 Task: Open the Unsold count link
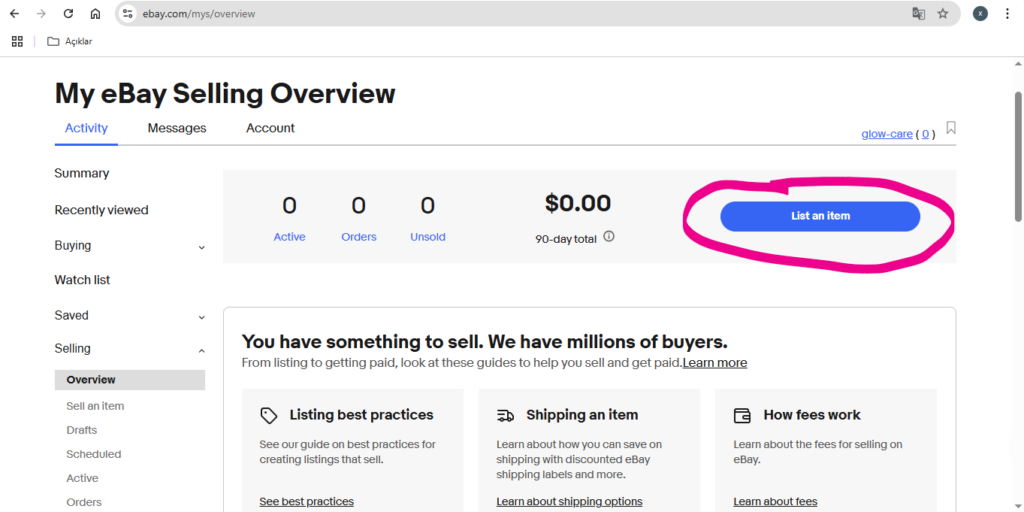coord(428,236)
